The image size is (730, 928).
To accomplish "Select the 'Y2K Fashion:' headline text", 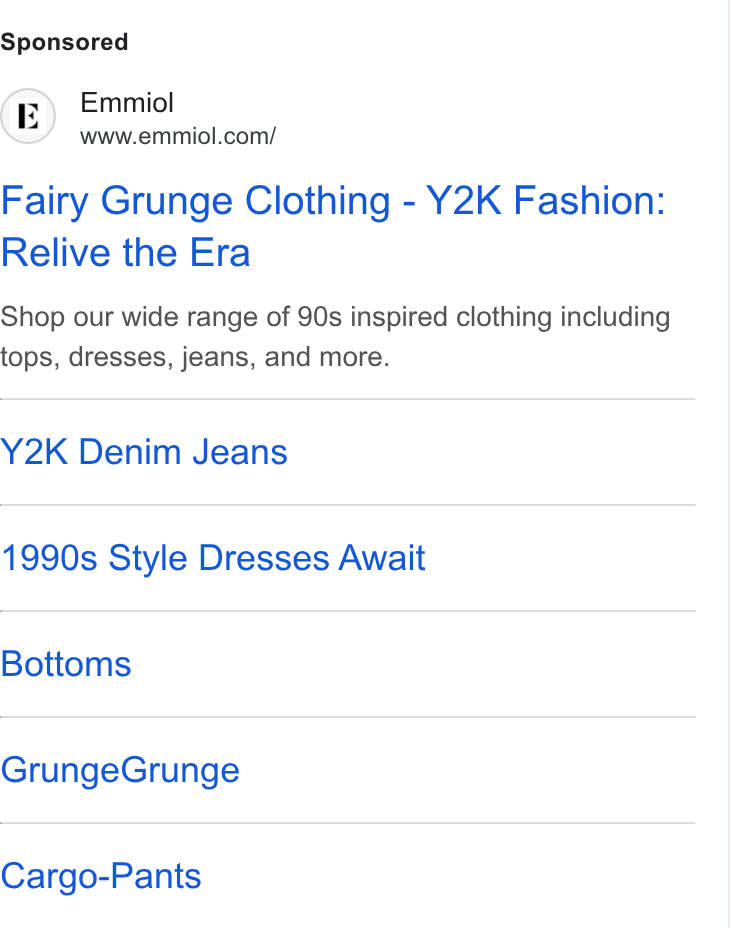I will (x=545, y=201).
